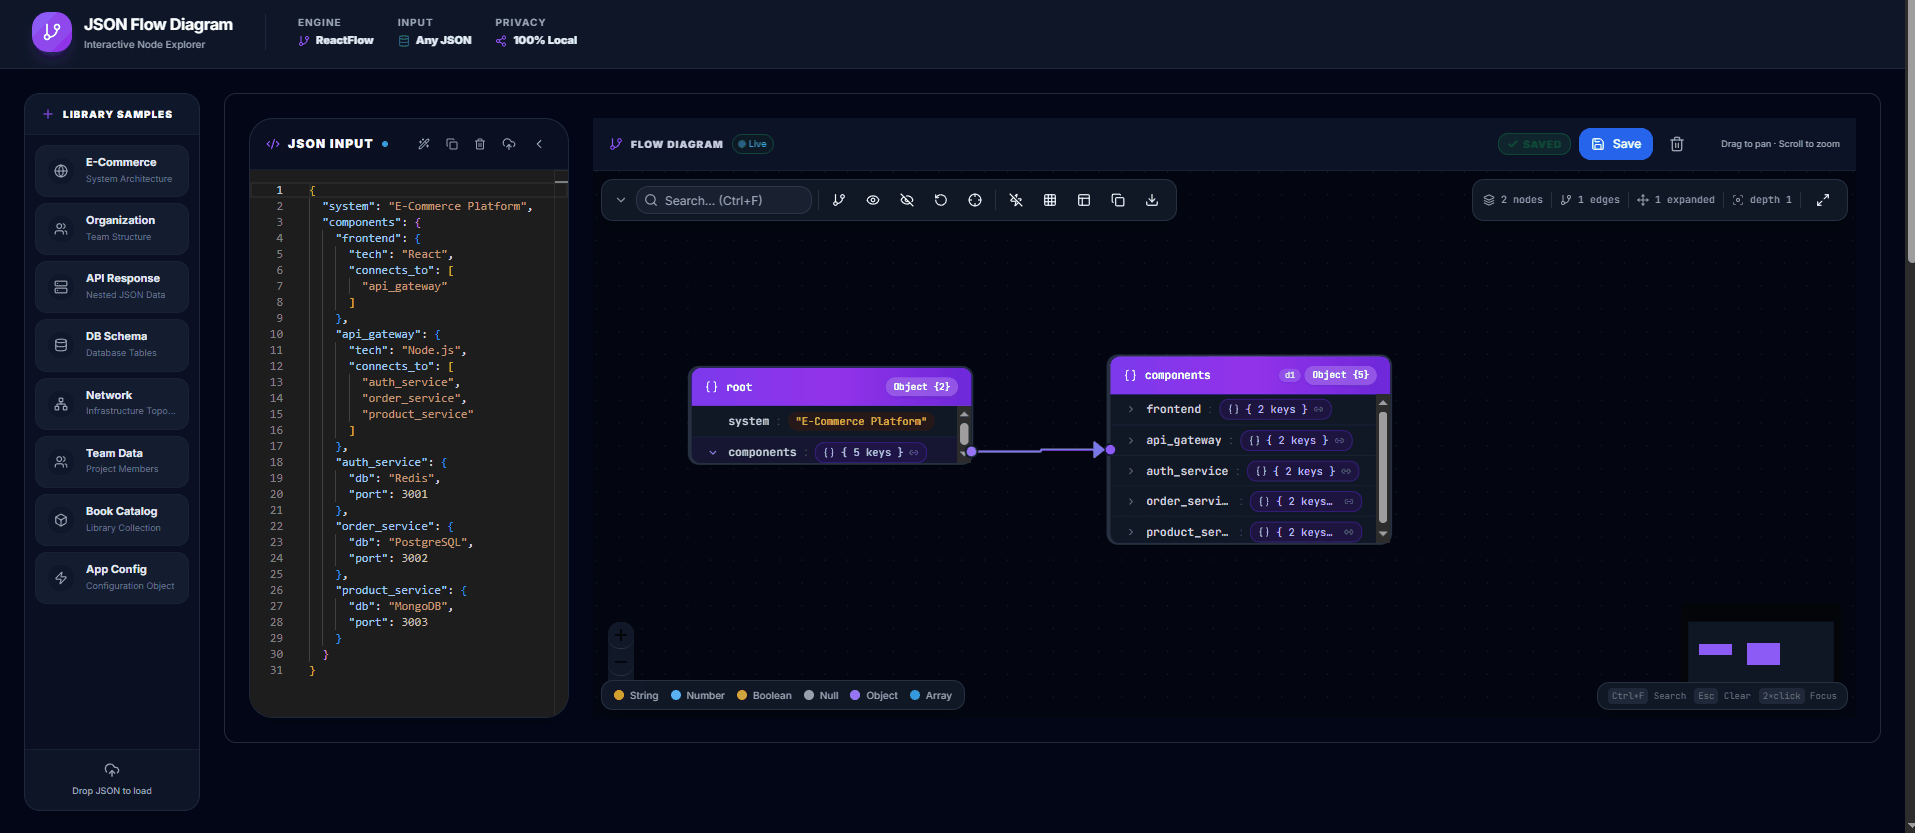
Task: Click the Drop JSON to load upload area
Action: pyautogui.click(x=112, y=779)
